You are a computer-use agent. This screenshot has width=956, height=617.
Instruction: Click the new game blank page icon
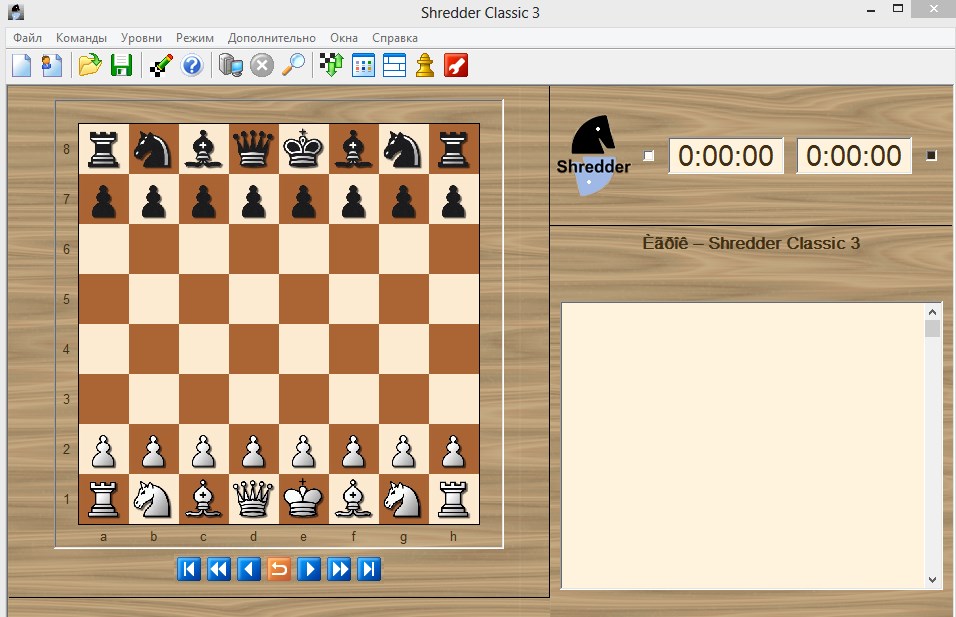coord(22,65)
